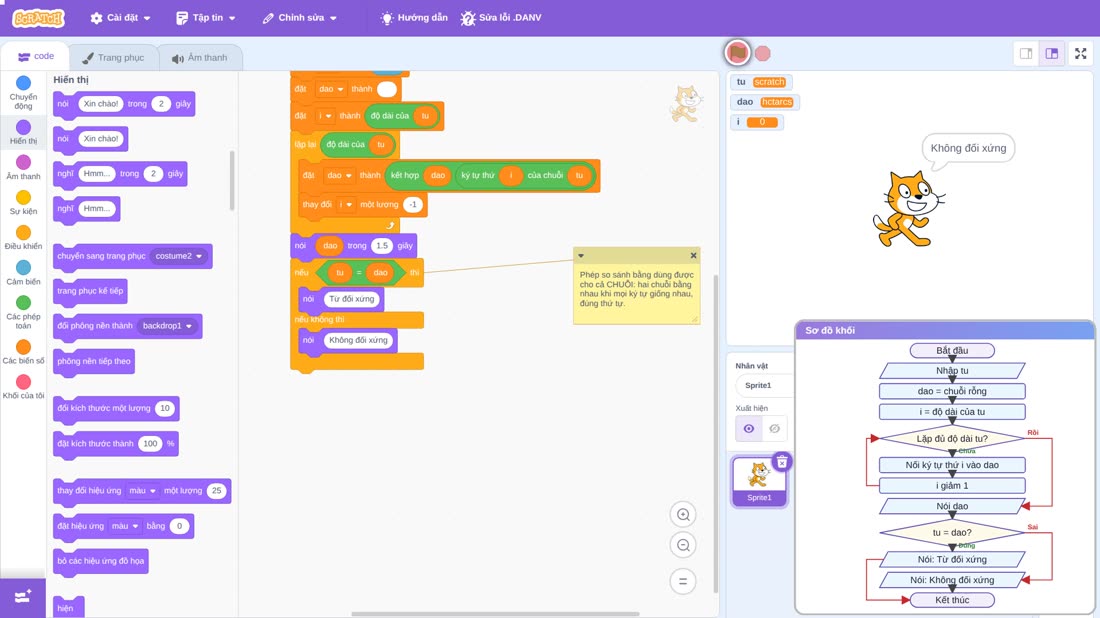Switch to the Âm thanh tab
1100x618 pixels.
click(x=200, y=58)
